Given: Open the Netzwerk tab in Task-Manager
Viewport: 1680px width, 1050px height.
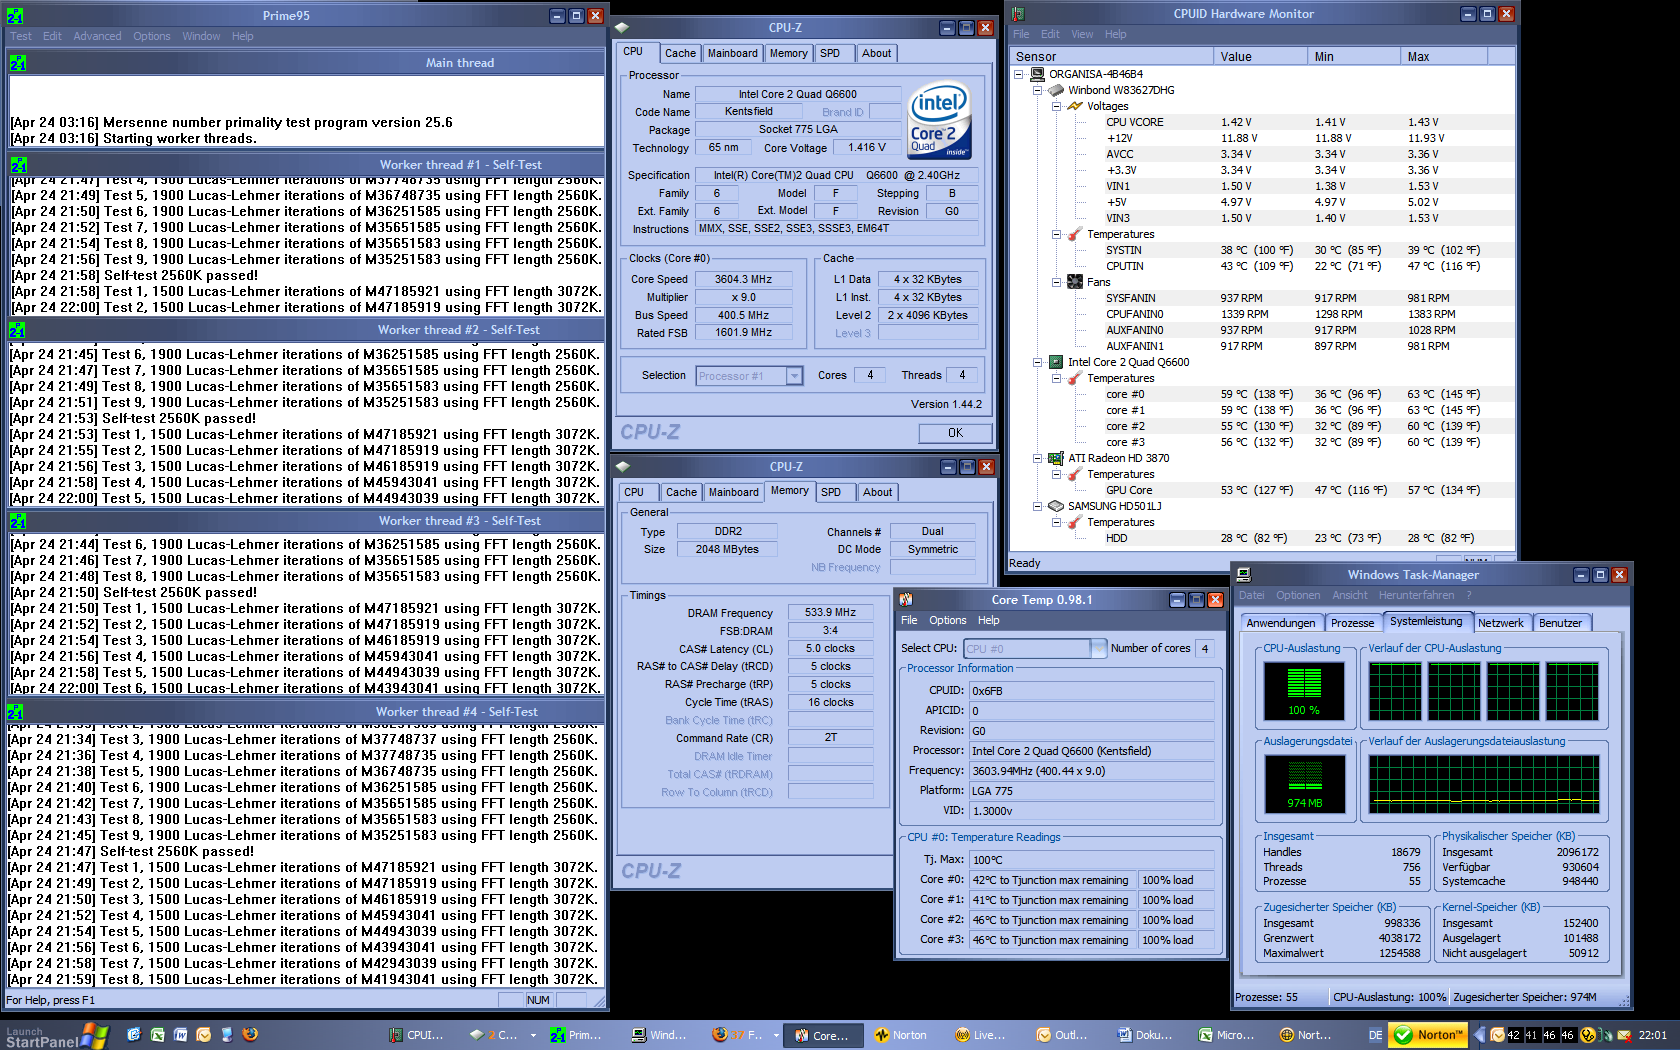Looking at the screenshot, I should coord(1501,623).
